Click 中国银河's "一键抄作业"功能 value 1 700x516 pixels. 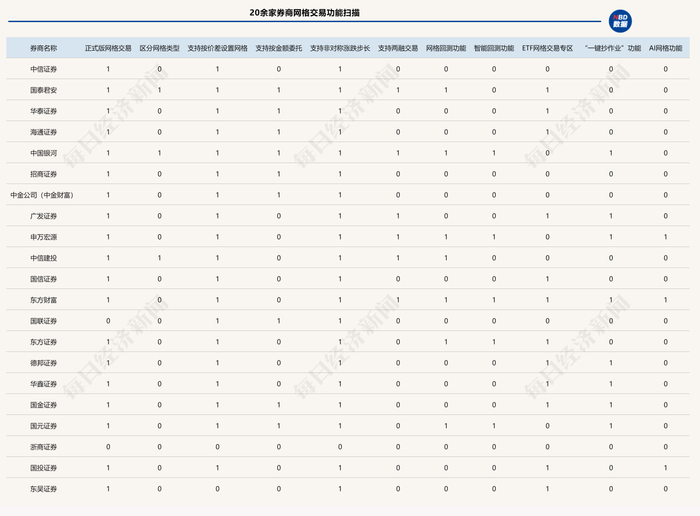611,153
